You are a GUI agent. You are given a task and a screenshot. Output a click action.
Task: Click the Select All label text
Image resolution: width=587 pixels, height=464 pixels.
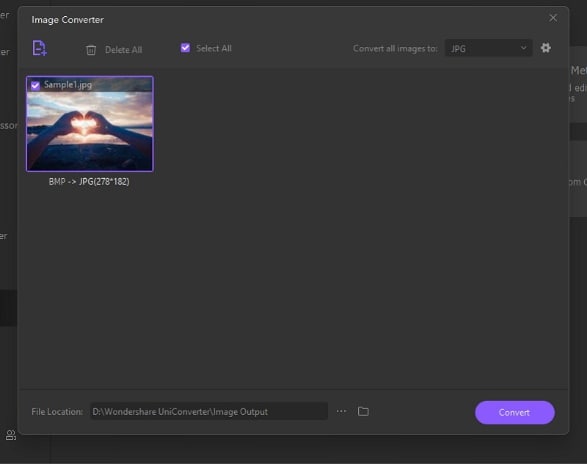click(x=214, y=48)
